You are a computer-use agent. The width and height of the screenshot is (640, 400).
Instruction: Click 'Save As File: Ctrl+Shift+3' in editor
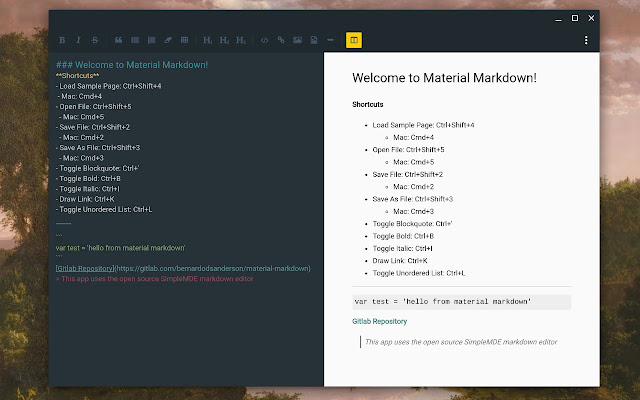[x=98, y=147]
